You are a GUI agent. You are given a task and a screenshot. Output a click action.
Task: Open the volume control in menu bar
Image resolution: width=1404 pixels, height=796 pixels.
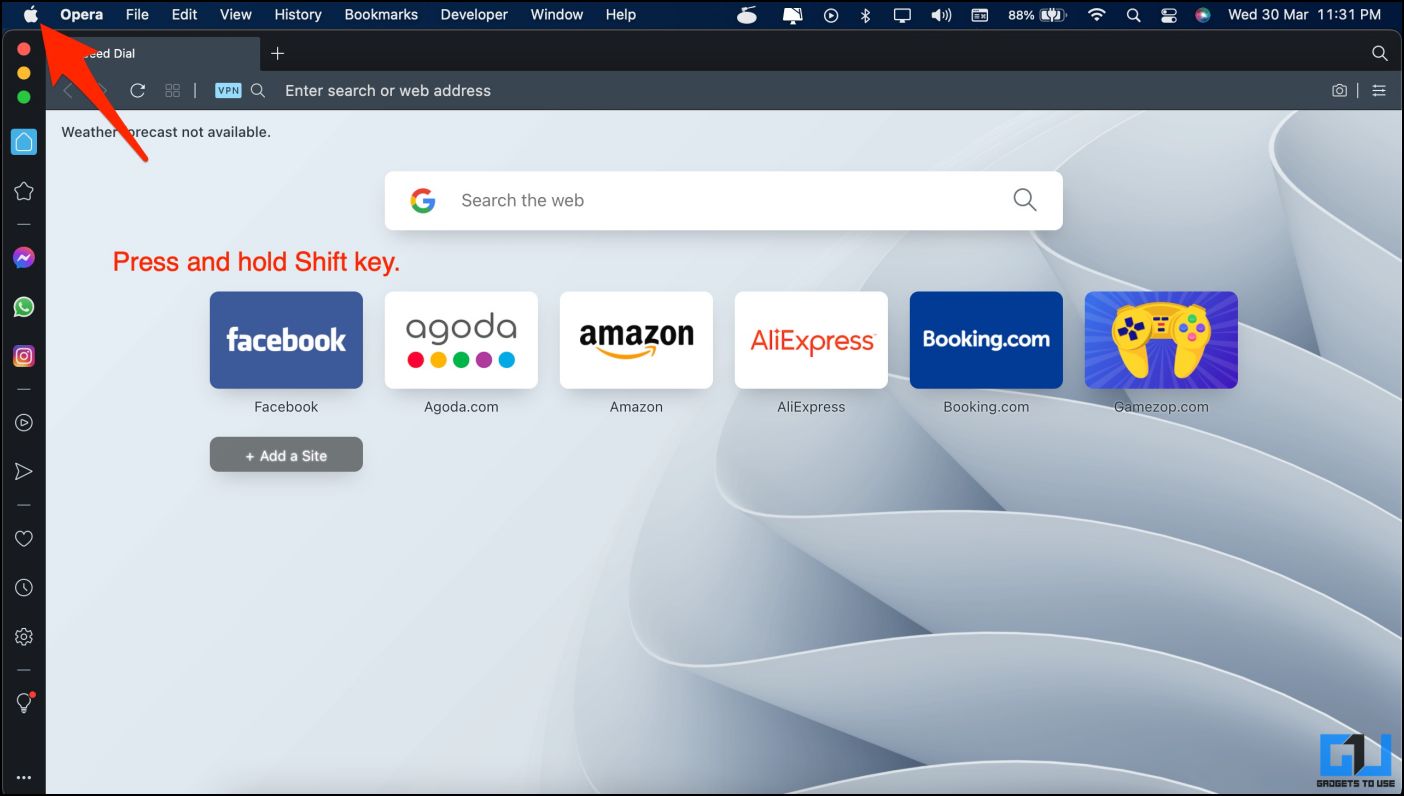point(941,15)
